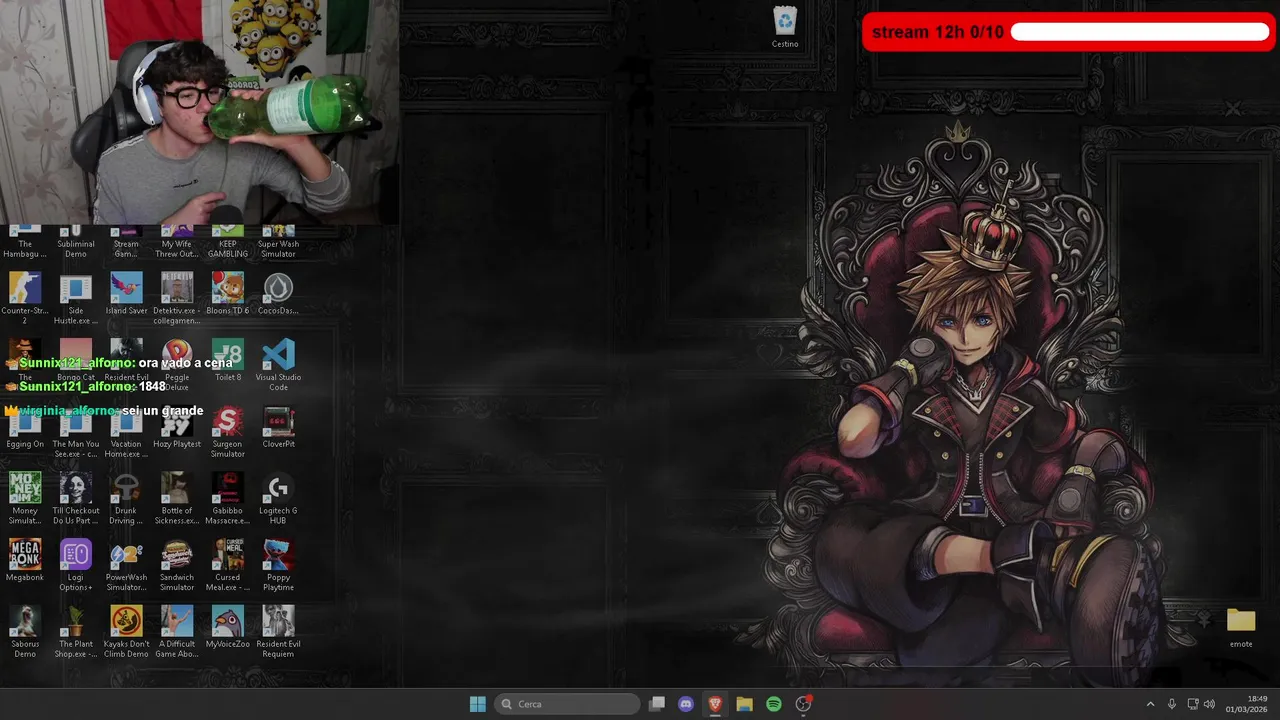The width and height of the screenshot is (1280, 720).
Task: Open the volume tray icon
Action: click(x=1209, y=704)
